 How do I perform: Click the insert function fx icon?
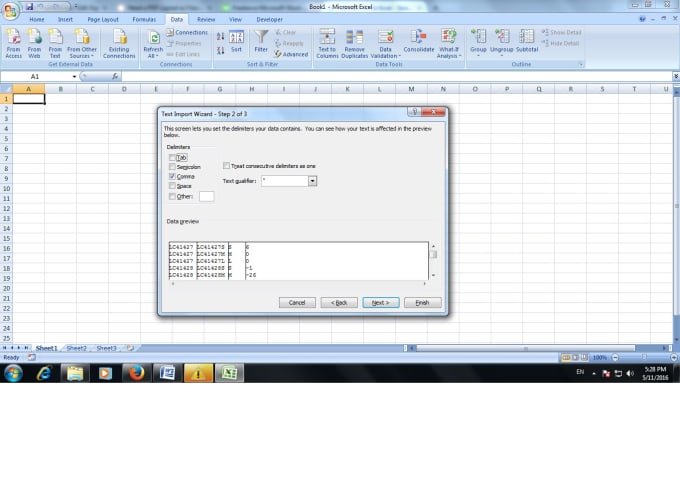click(x=115, y=76)
